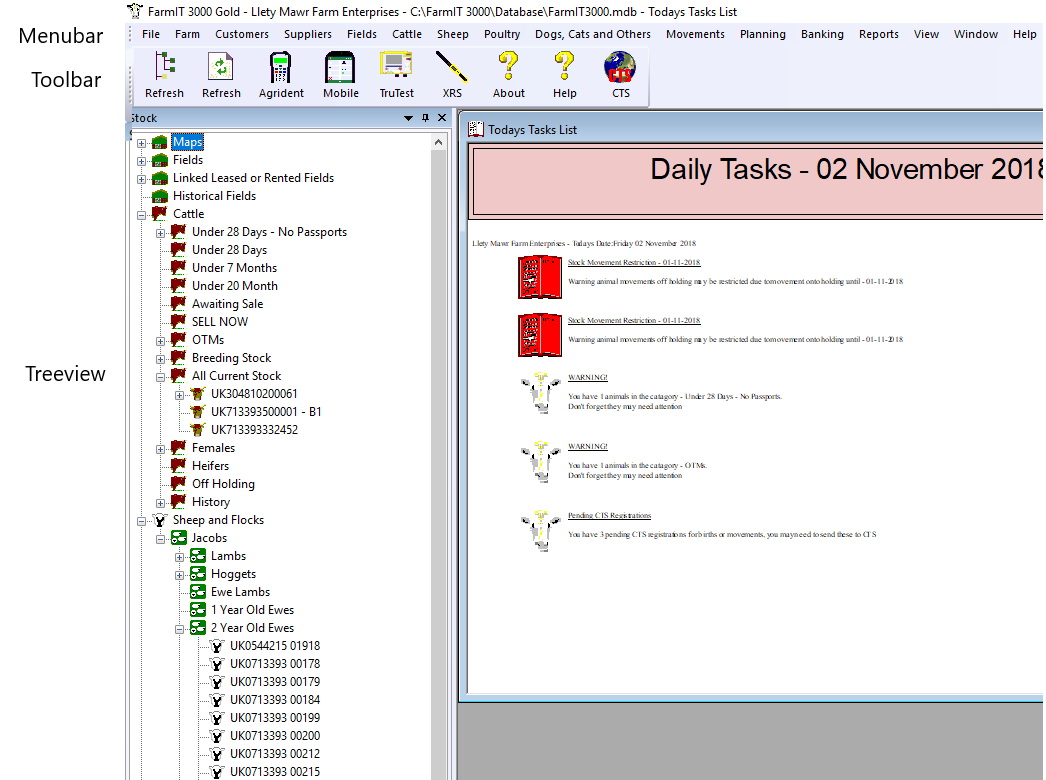Open the Agrident reader tool

pos(281,75)
